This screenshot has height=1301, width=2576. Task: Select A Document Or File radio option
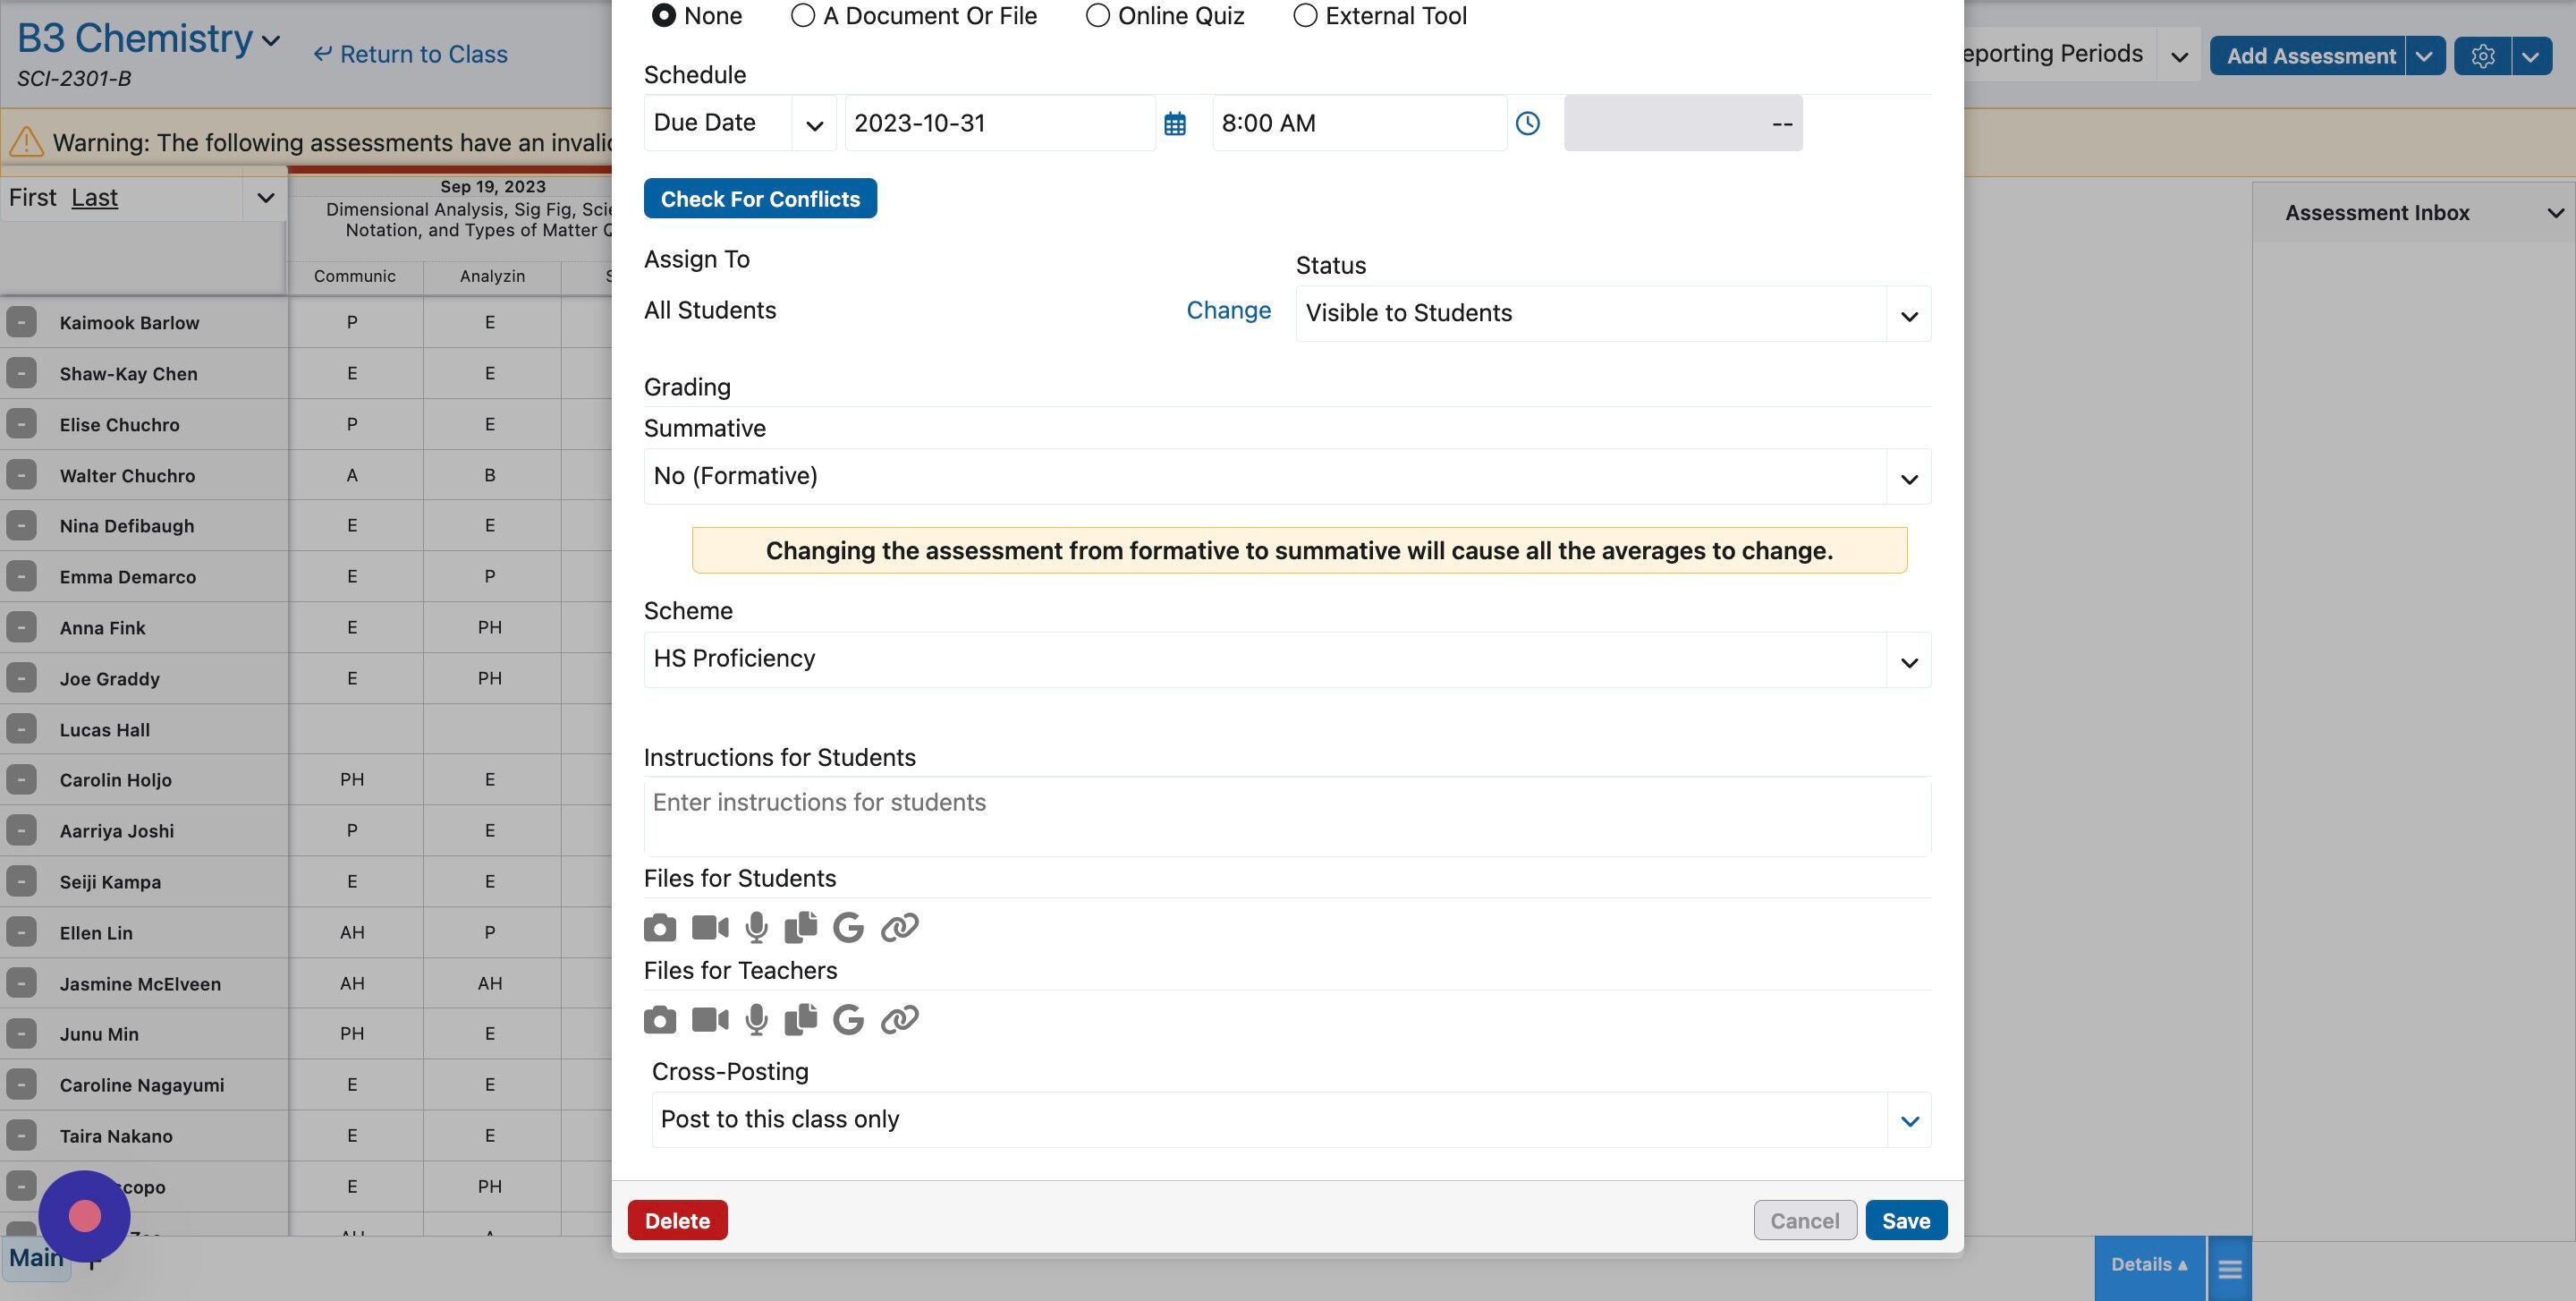[x=802, y=16]
